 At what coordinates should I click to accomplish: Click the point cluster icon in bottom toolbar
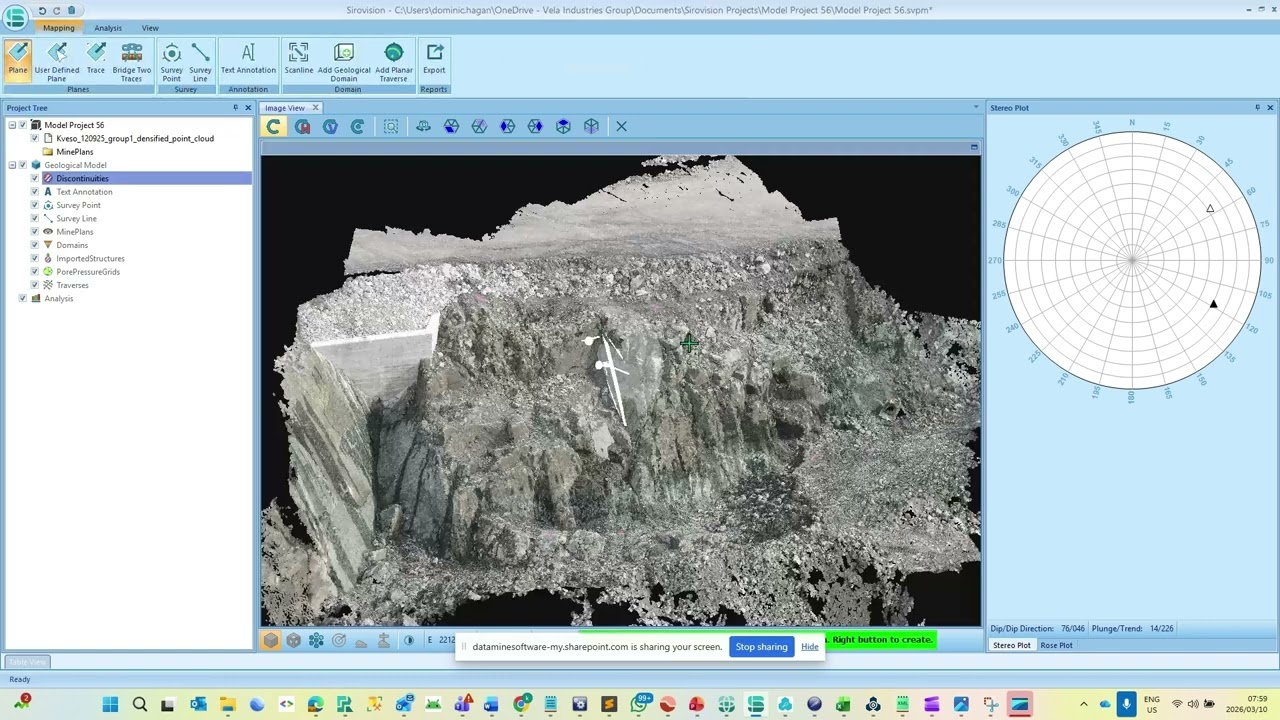coord(316,640)
